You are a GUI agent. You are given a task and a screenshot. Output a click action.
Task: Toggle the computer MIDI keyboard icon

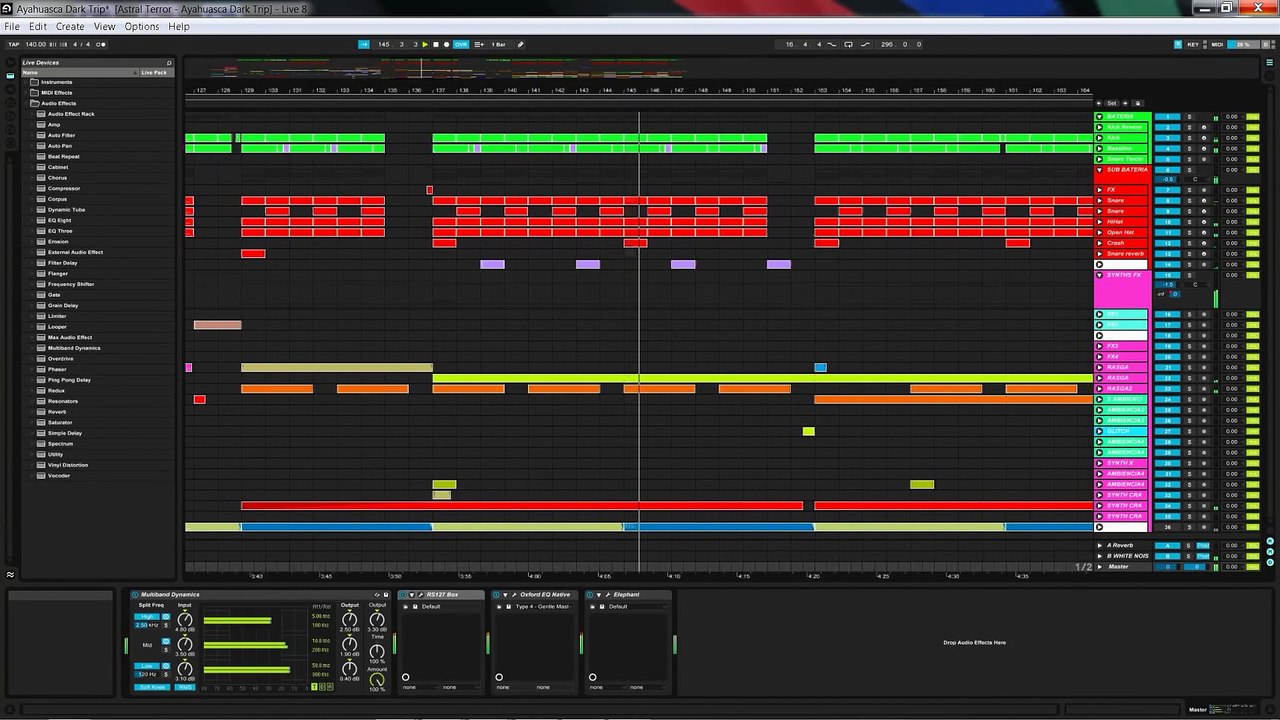click(1178, 44)
